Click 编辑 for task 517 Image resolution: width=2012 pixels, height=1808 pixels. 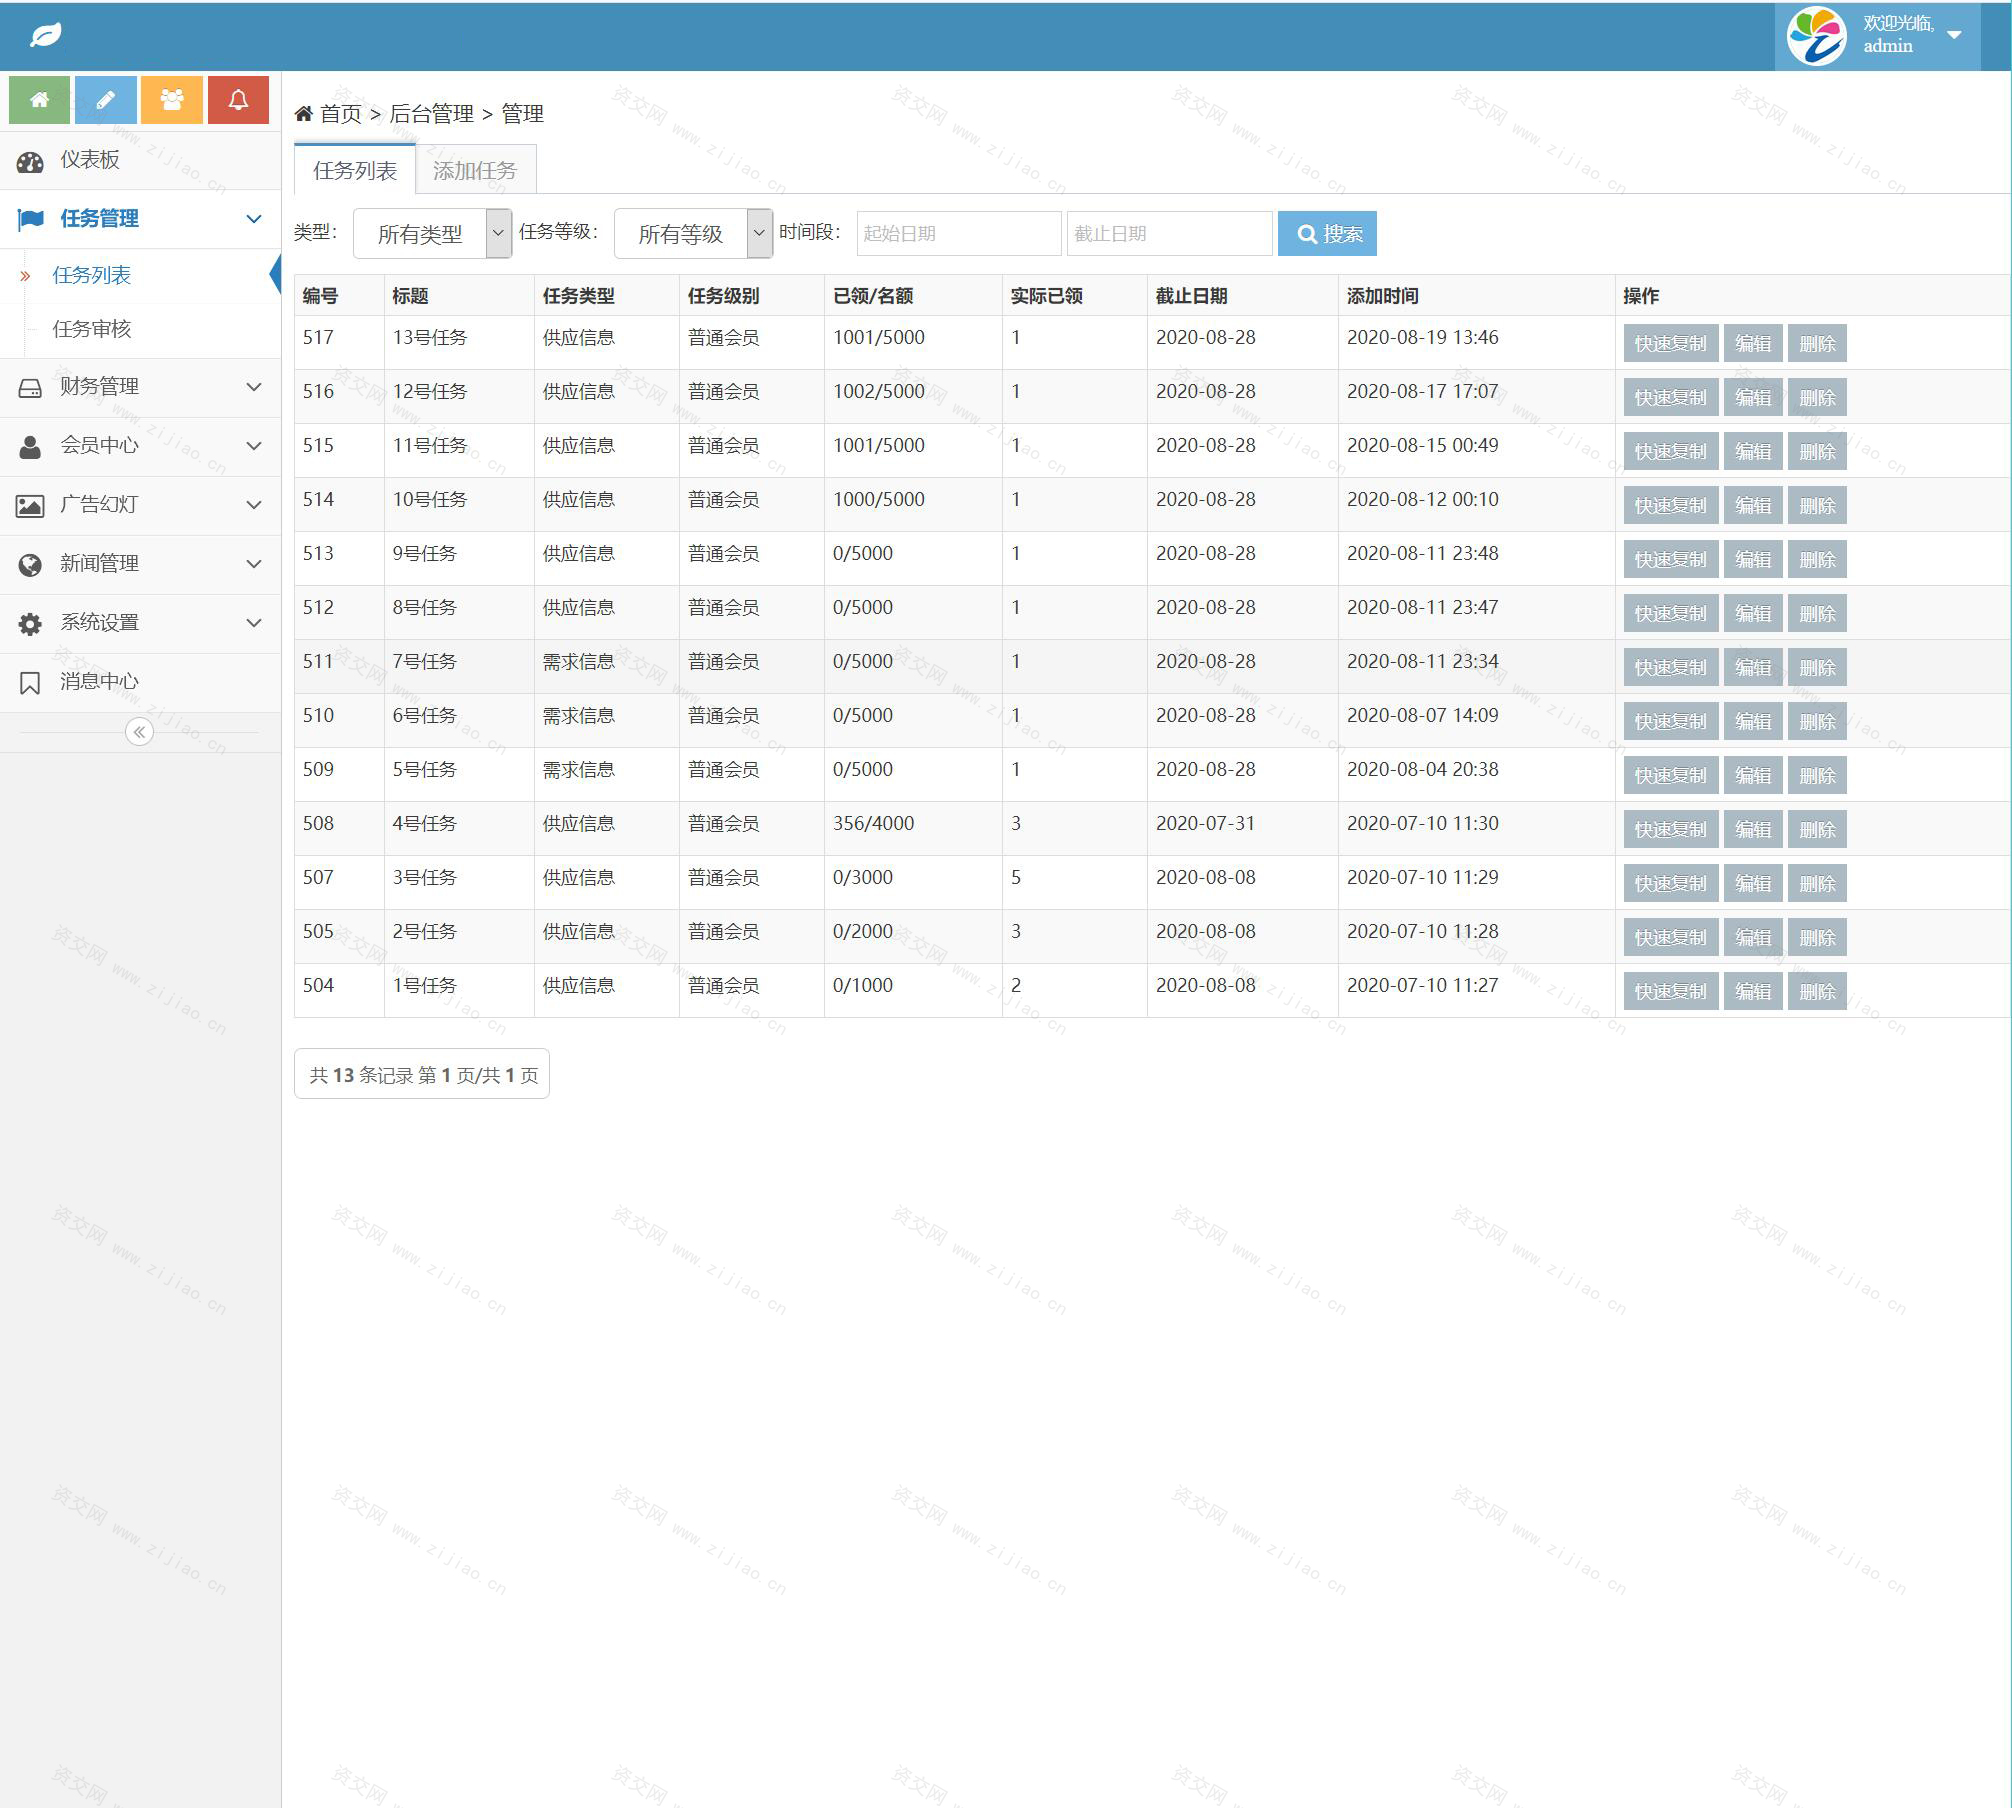coord(1753,343)
